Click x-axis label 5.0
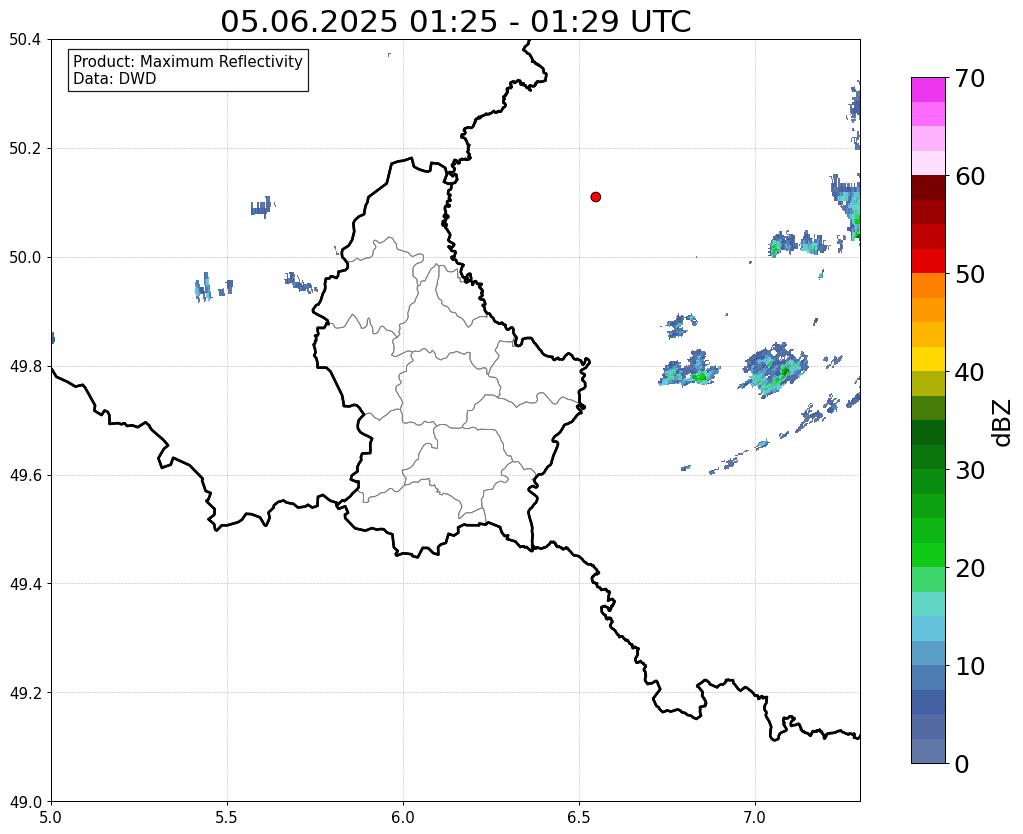 point(51,818)
